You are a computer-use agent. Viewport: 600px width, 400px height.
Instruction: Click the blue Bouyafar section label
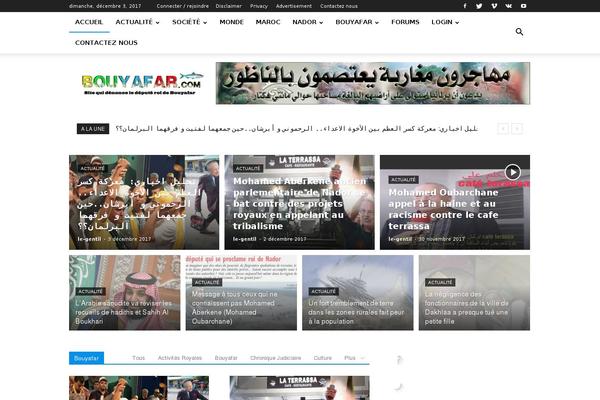click(86, 358)
